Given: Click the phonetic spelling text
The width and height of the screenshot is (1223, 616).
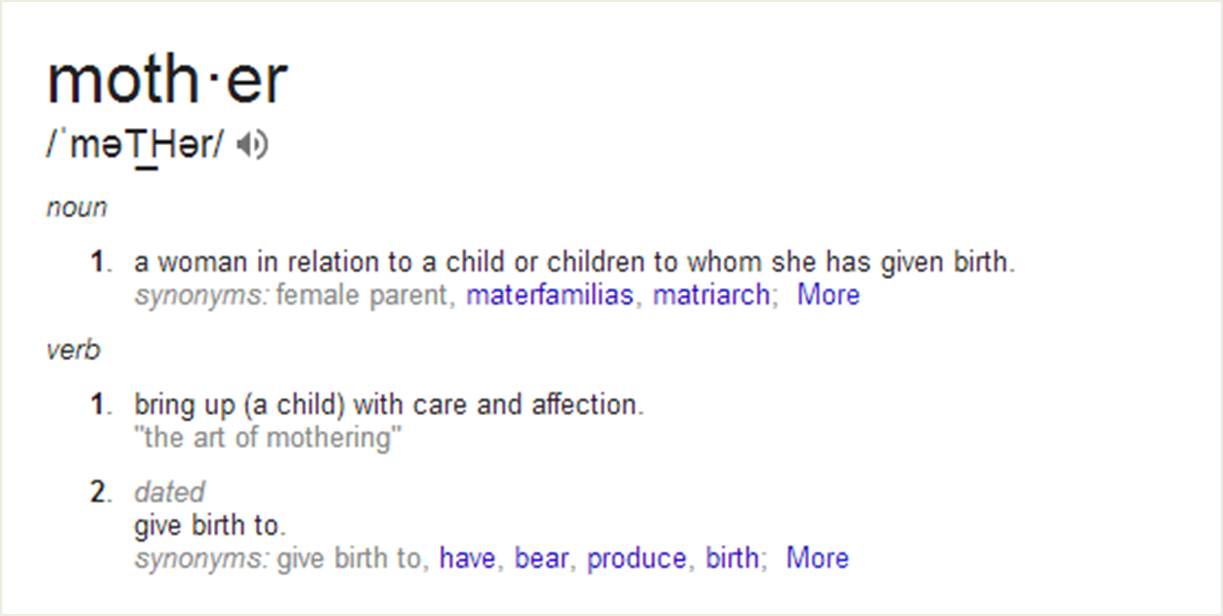Looking at the screenshot, I should pos(136,146).
